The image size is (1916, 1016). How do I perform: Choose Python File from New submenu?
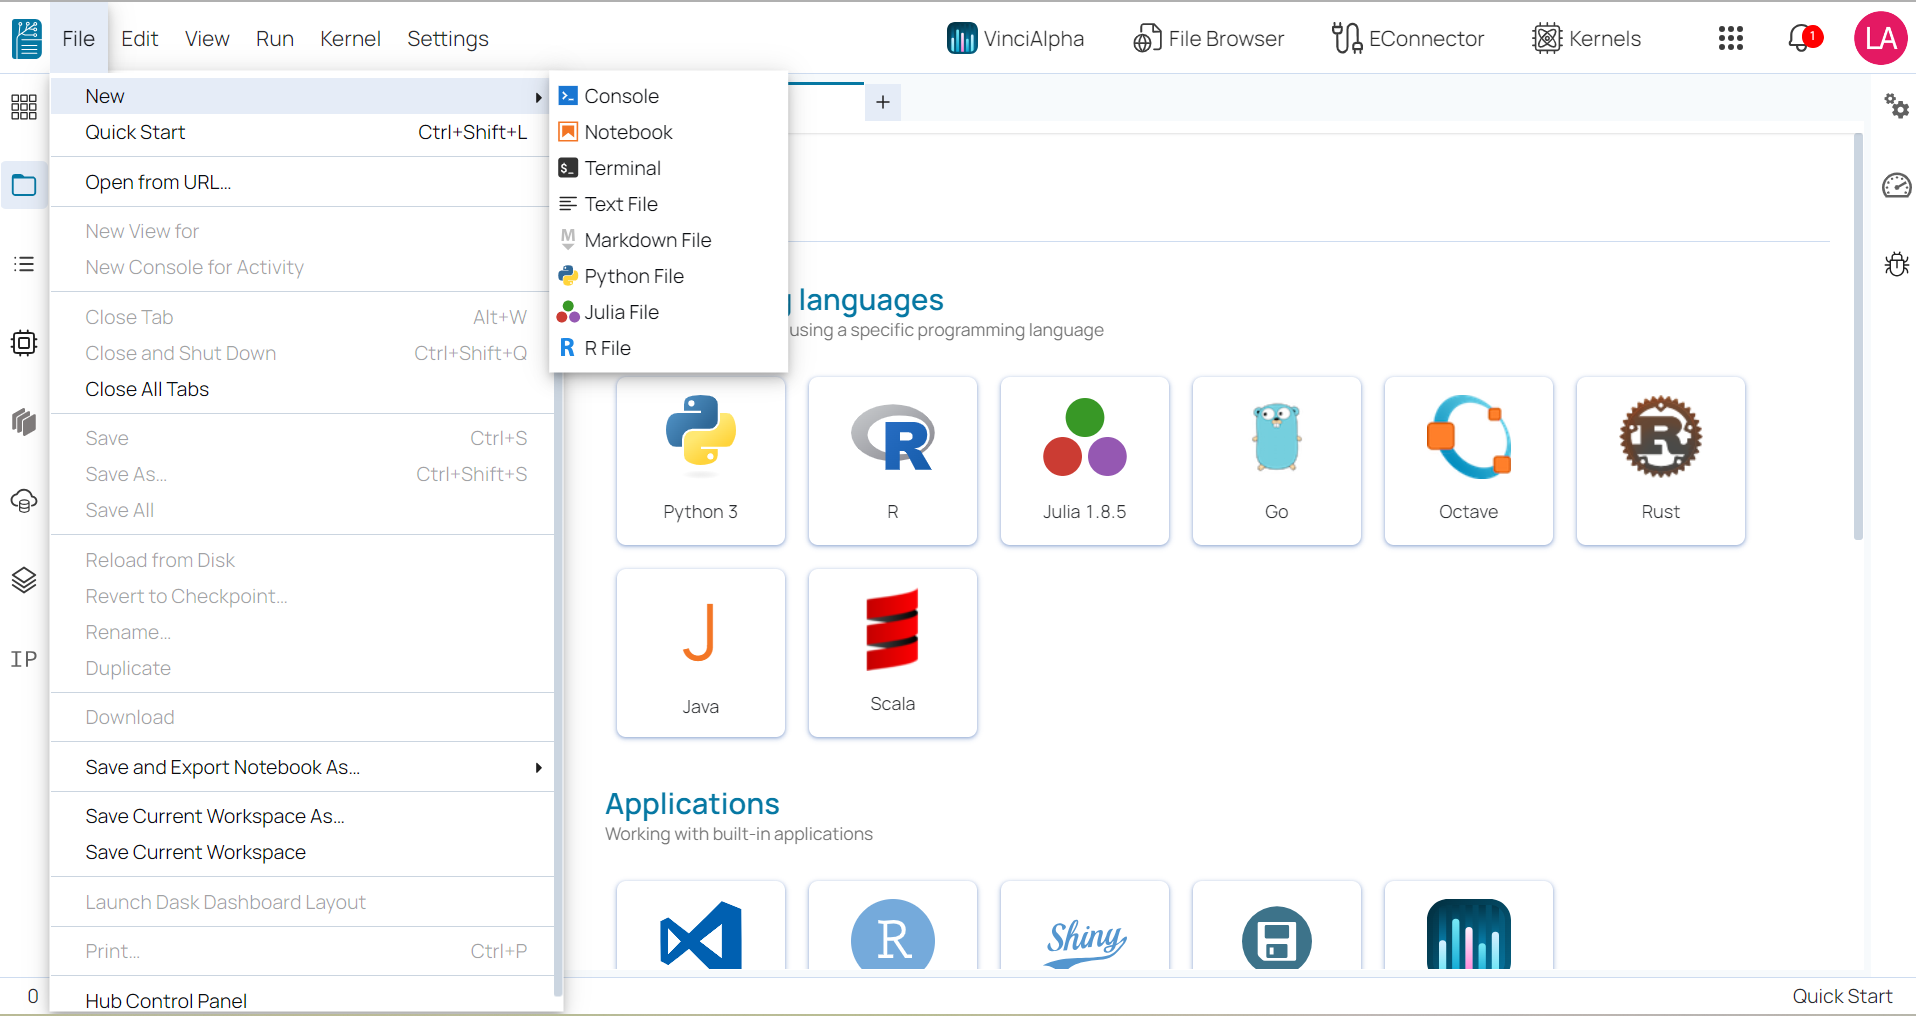click(668, 276)
